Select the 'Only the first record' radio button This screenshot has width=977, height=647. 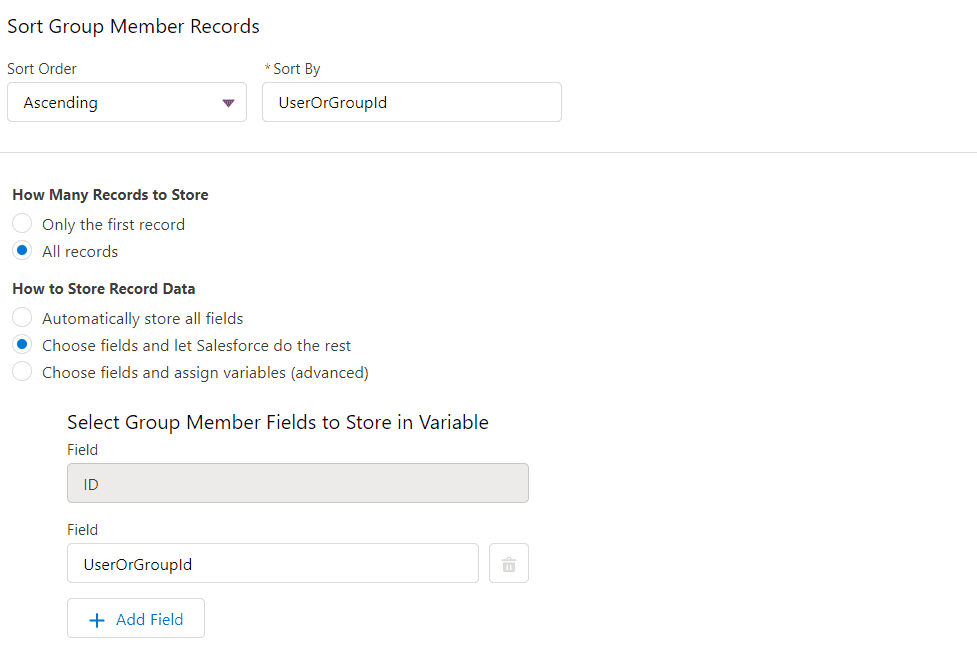[x=22, y=223]
